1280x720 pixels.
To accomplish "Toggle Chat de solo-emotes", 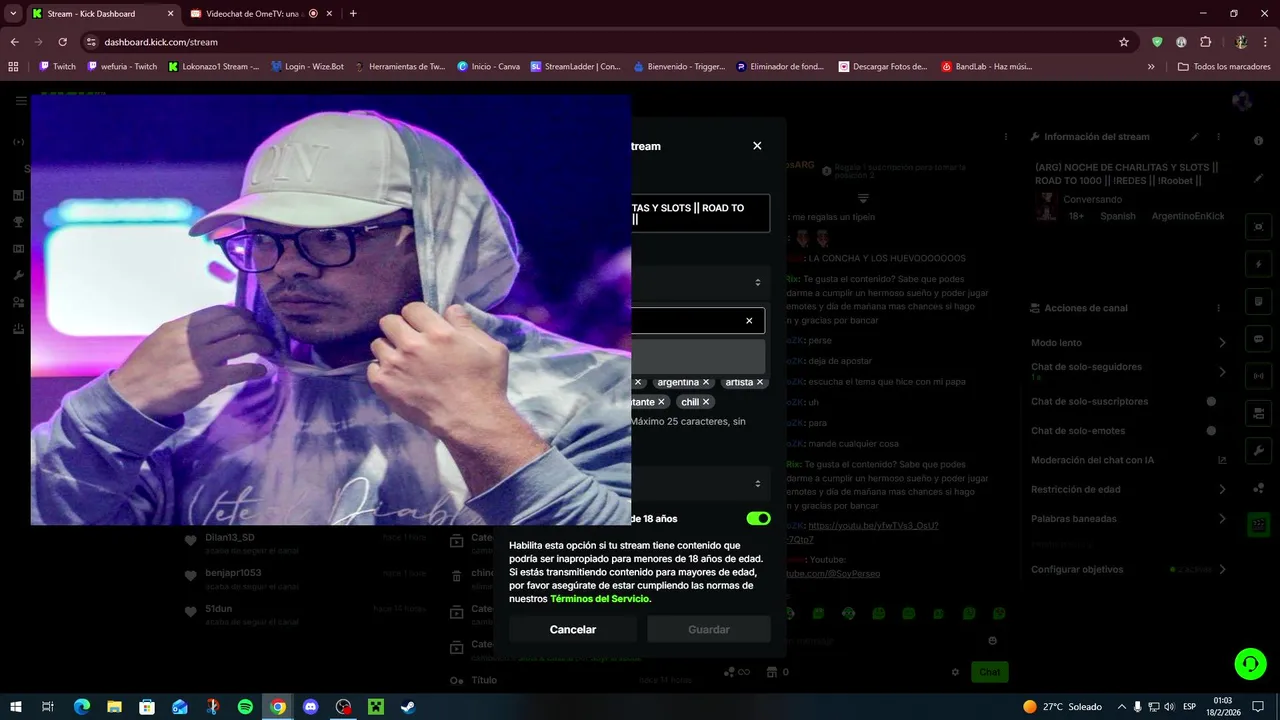I will click(1211, 431).
